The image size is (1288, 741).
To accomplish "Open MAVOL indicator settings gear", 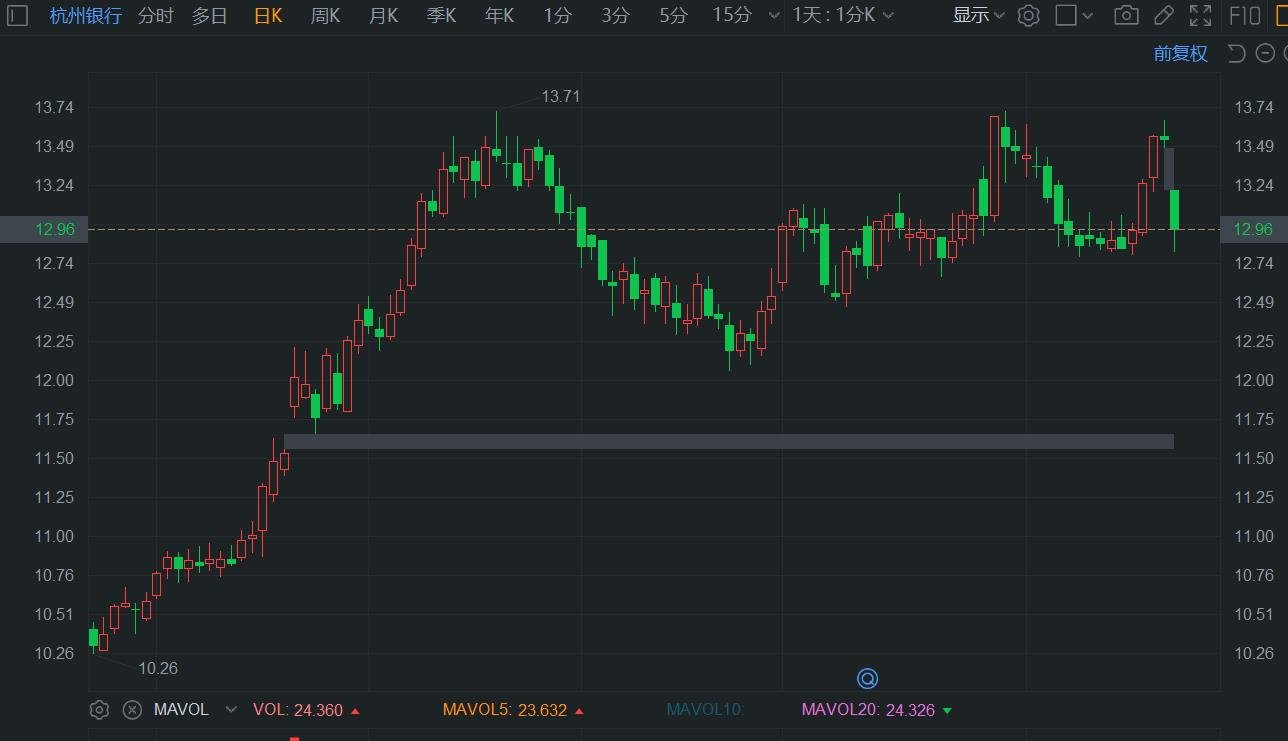I will click(99, 710).
